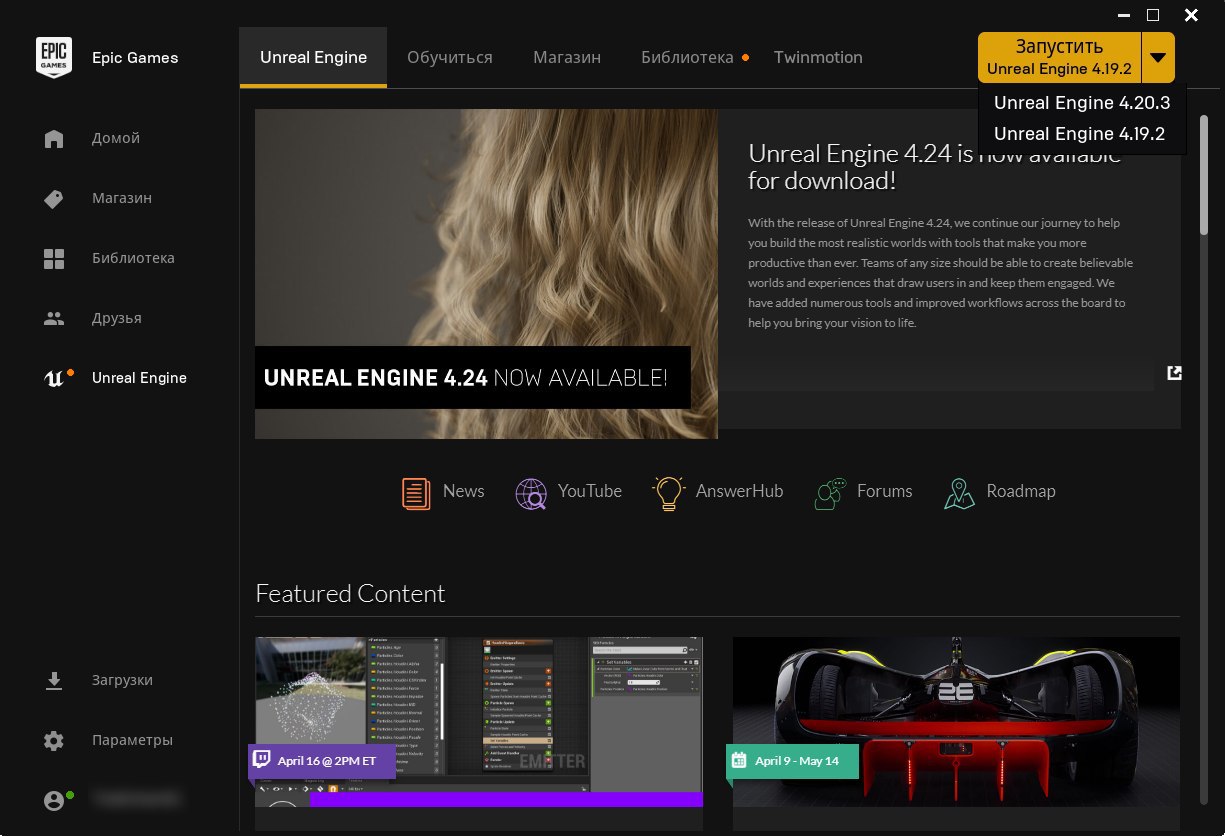1225x836 pixels.
Task: Click the Unreal Engine logo icon in sidebar
Action: (x=54, y=378)
